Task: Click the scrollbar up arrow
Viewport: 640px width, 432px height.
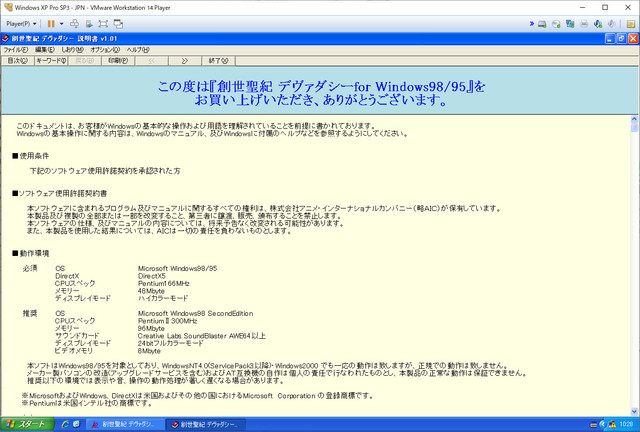Action: point(634,119)
